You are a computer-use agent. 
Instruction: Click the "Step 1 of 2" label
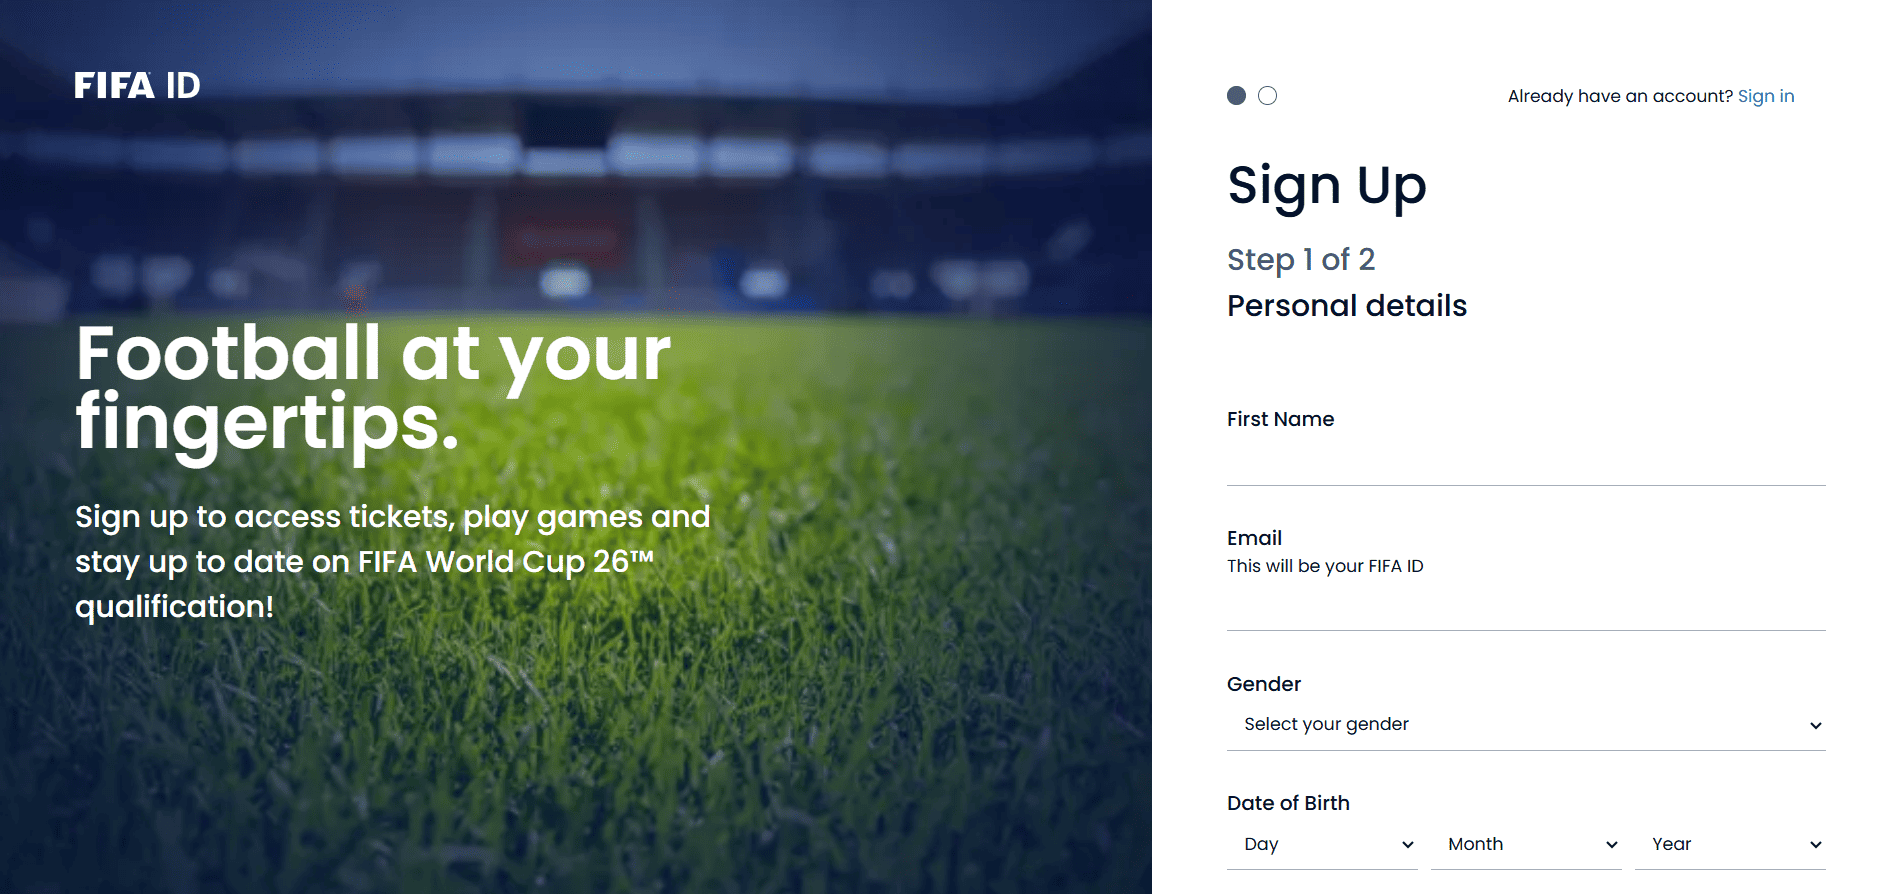pyautogui.click(x=1301, y=259)
